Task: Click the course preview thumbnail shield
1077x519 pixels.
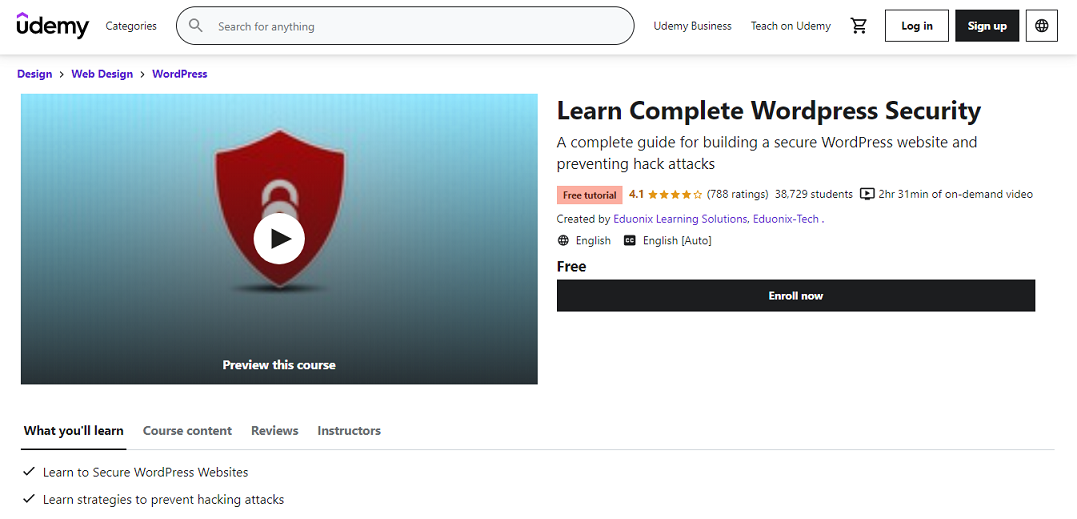Action: 280,207
